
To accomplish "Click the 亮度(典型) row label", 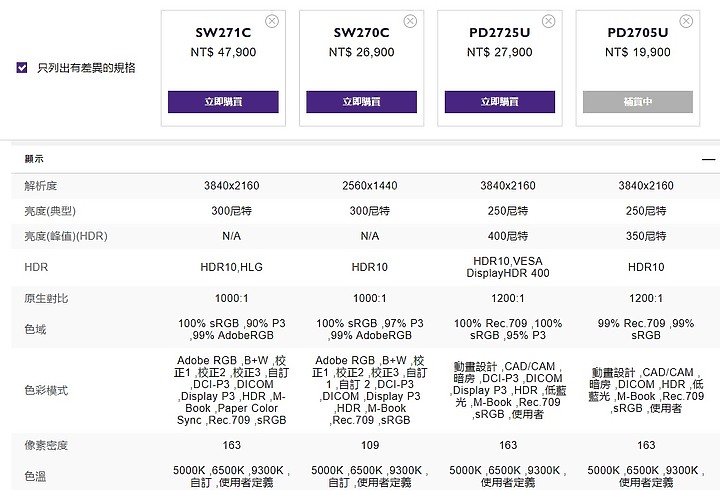I will click(50, 211).
